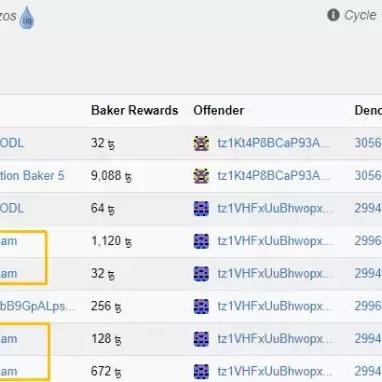
Task: Select the 32 ꜩ value in the tz1VHFxUuBhwopx row
Action: pos(103,274)
